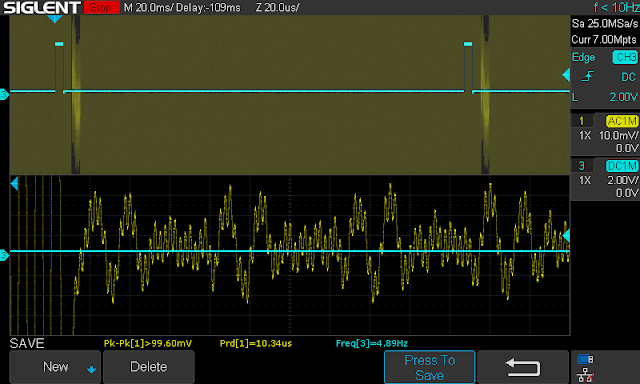Click the trigger level arrow in zoom window
Image resolution: width=640 pixels, height=384 pixels.
(566, 236)
